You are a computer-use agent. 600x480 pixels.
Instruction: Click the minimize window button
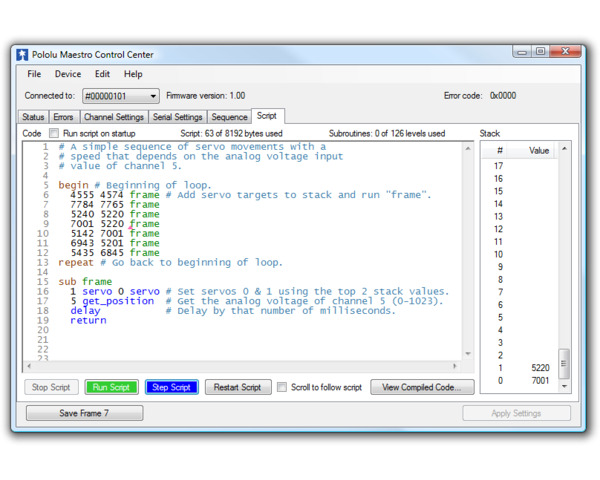pyautogui.click(x=522, y=52)
